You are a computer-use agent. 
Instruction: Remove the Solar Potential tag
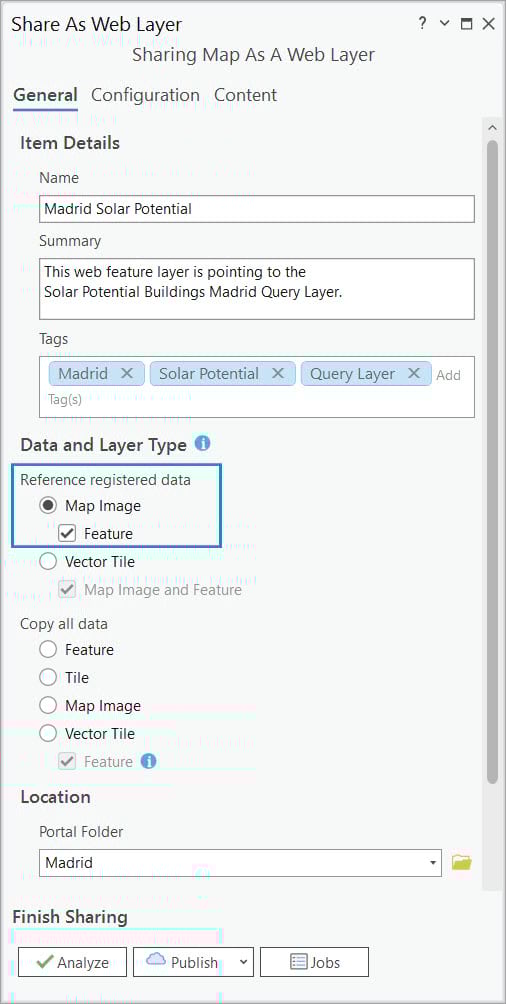(x=277, y=373)
